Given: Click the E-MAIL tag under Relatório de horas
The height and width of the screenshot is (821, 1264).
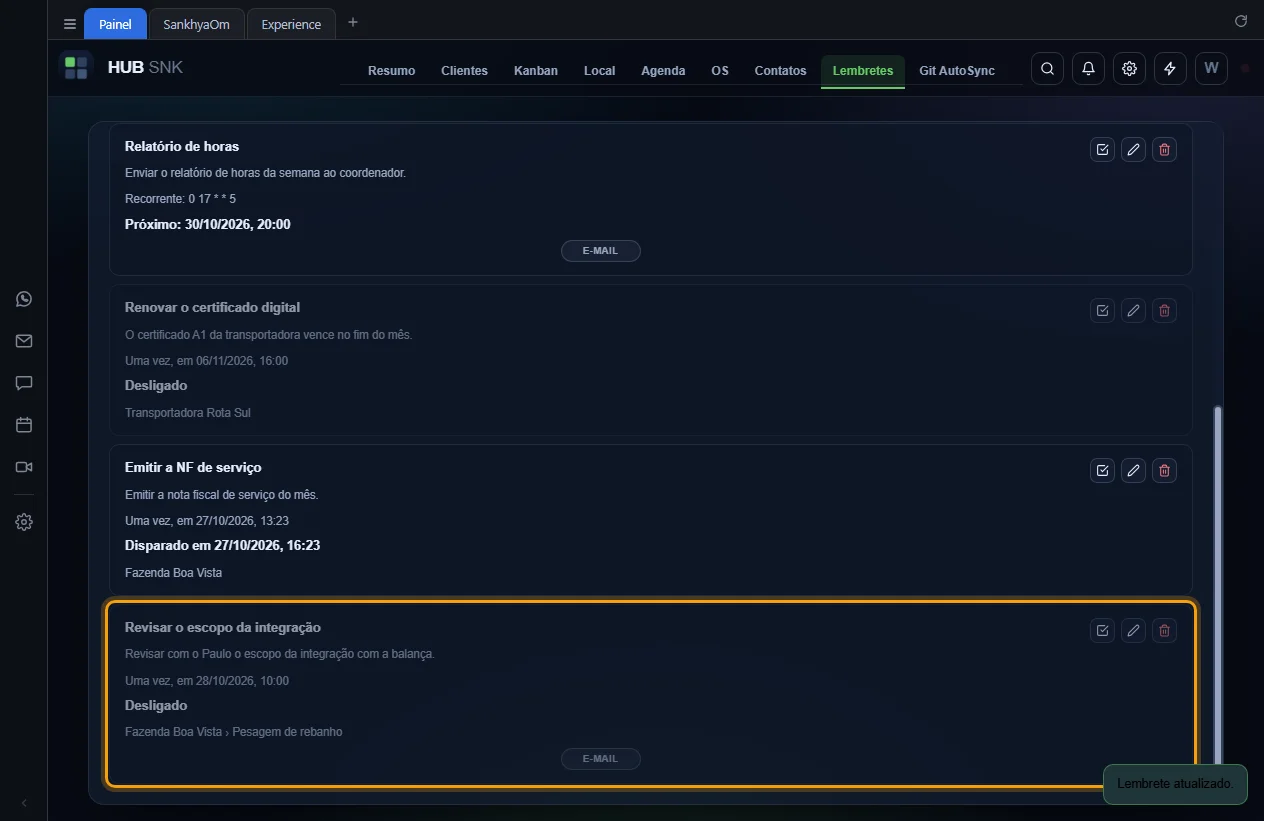Looking at the screenshot, I should (x=601, y=251).
